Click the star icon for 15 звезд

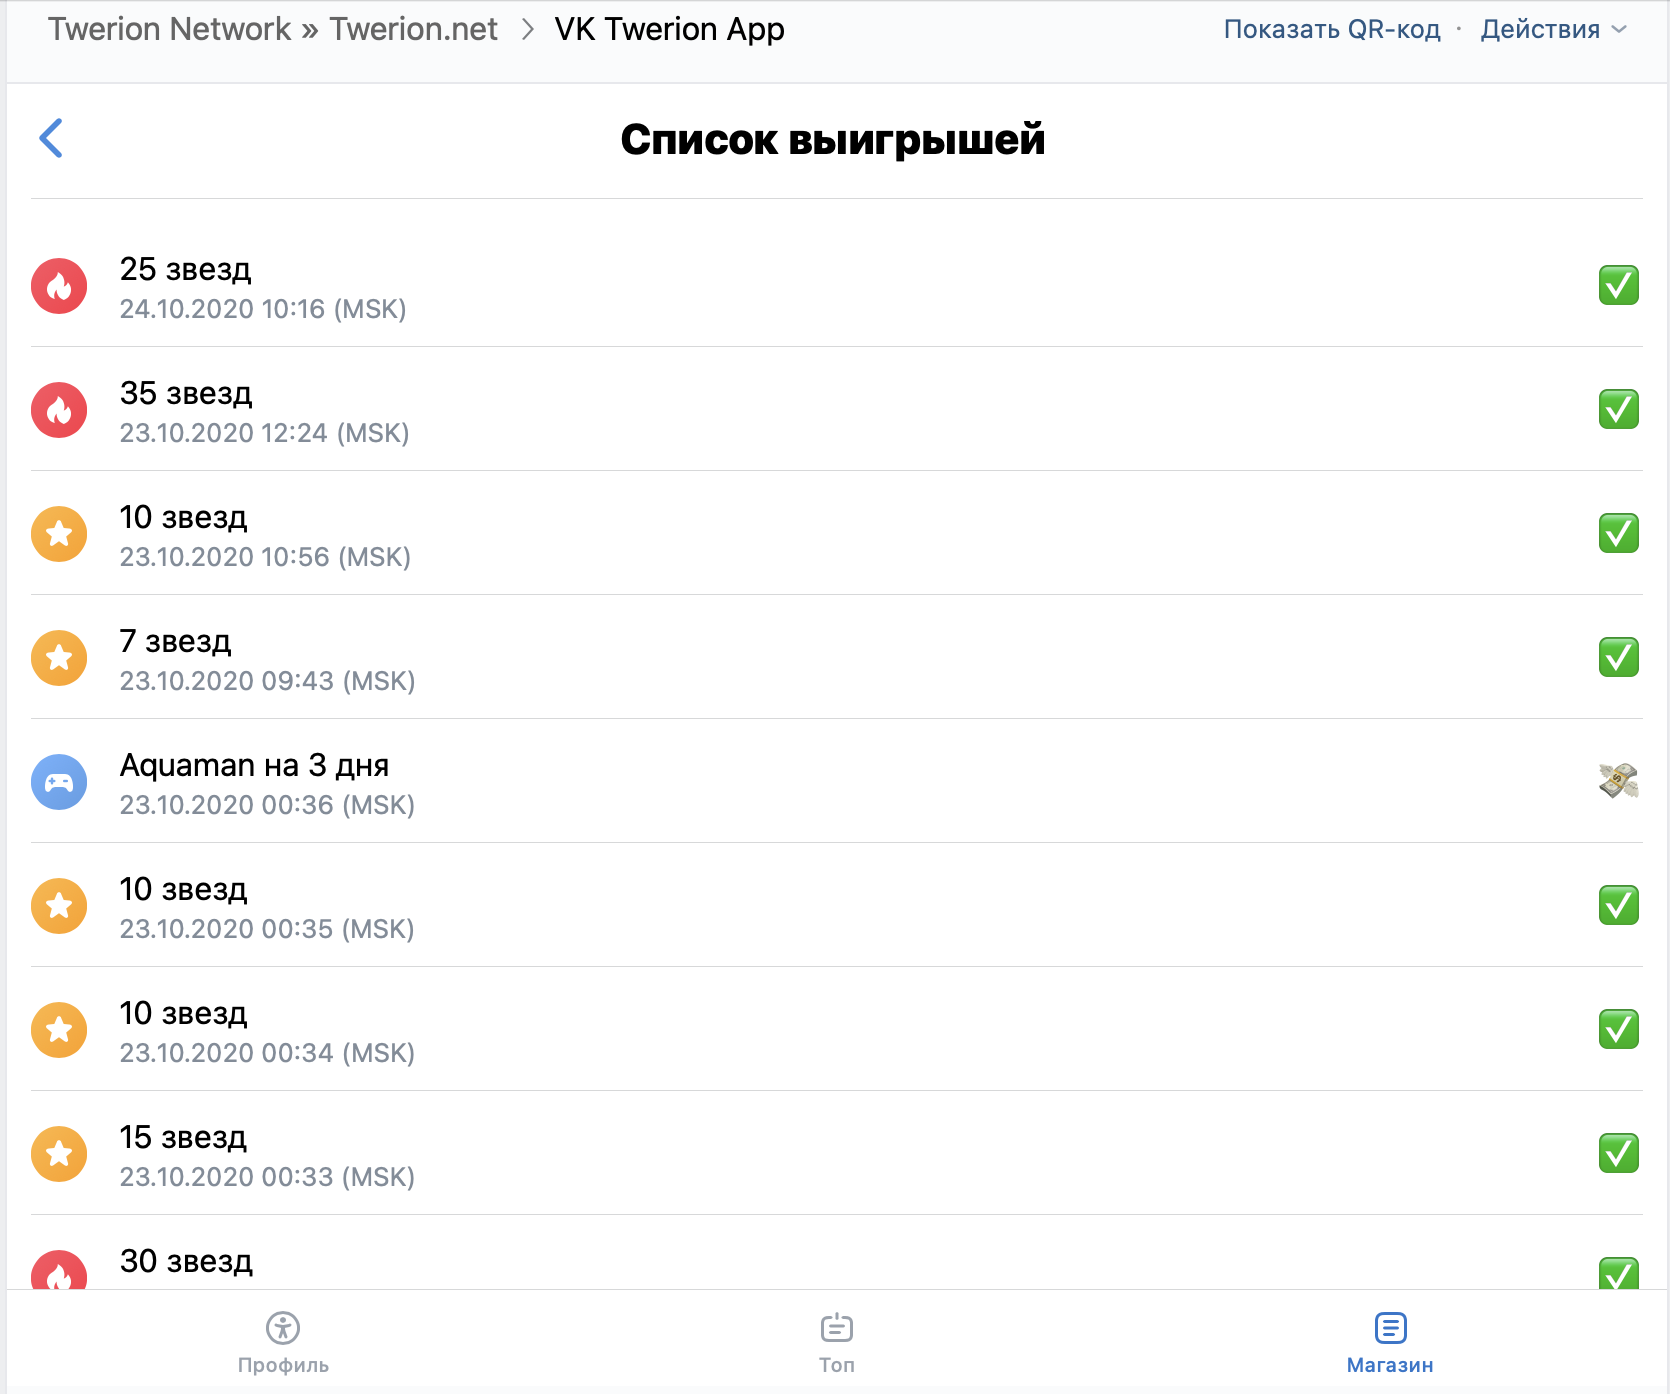(59, 1154)
